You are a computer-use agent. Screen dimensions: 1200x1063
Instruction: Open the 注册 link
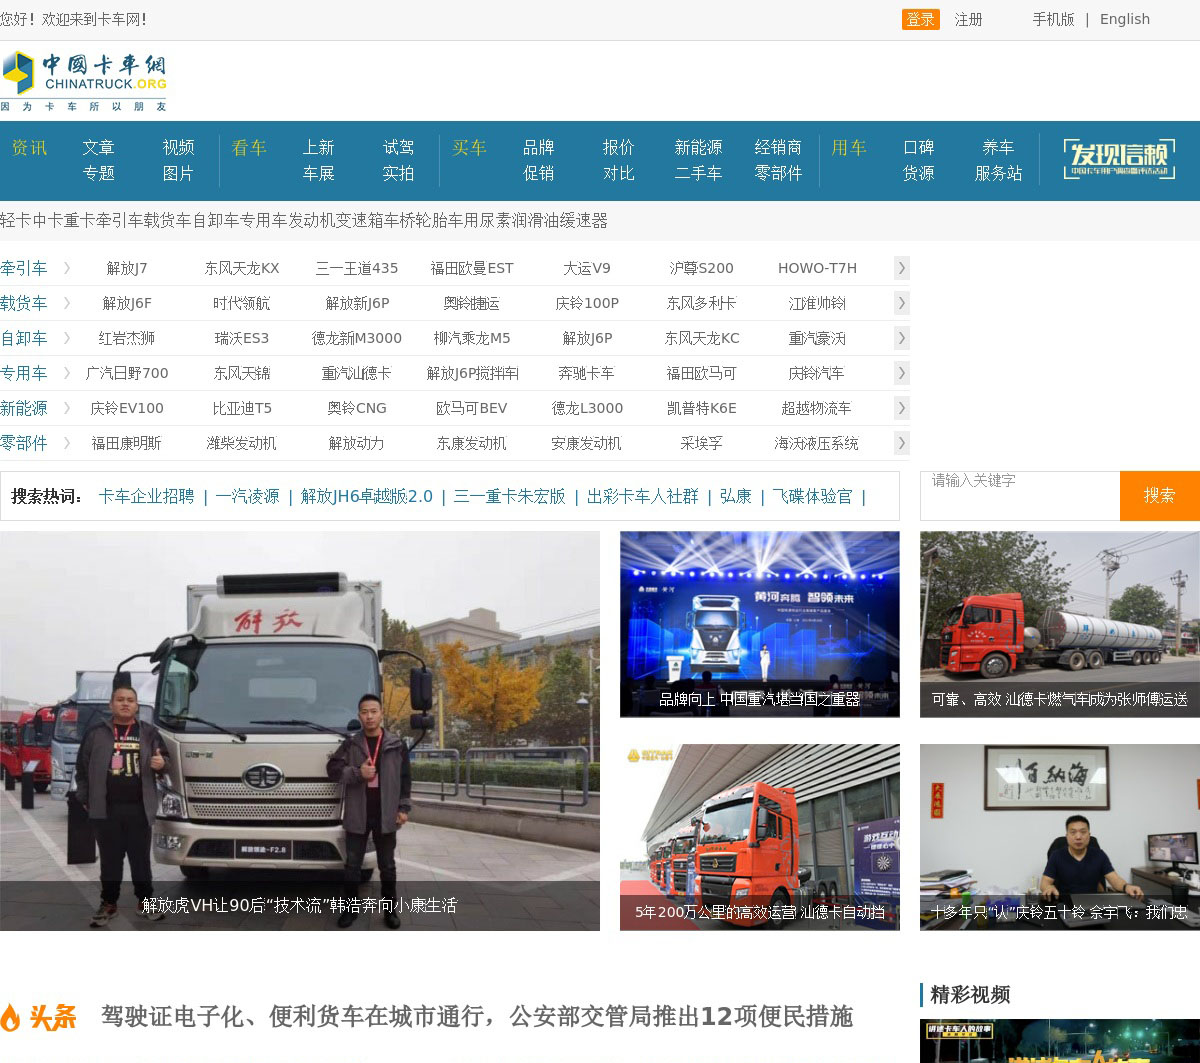[968, 20]
